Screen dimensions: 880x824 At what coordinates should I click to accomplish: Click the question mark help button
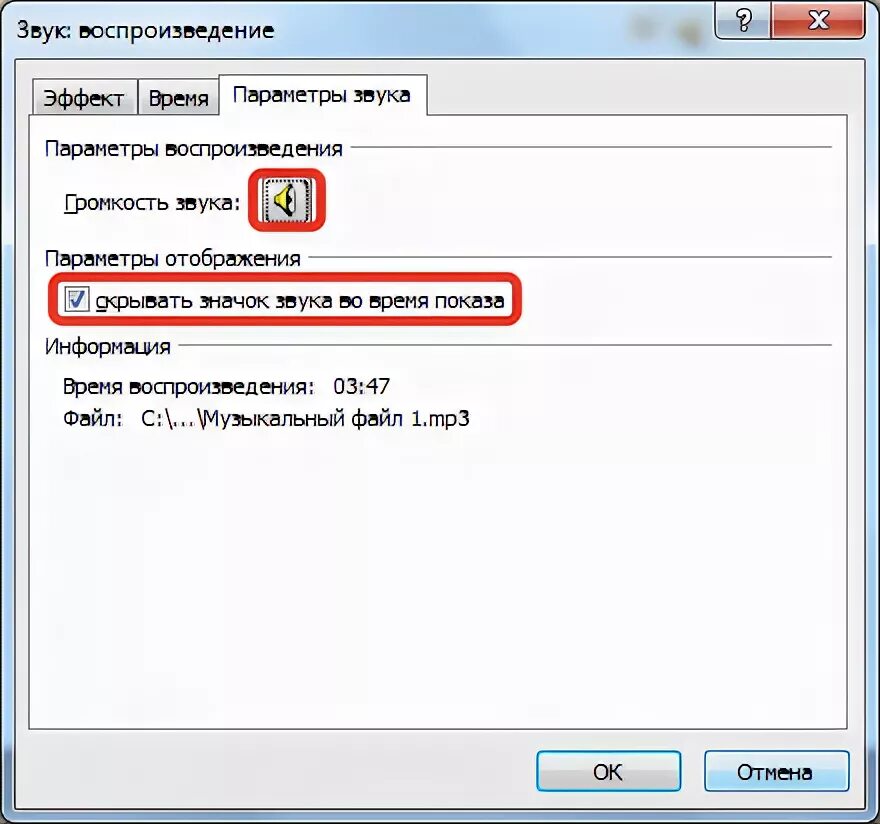coord(743,20)
